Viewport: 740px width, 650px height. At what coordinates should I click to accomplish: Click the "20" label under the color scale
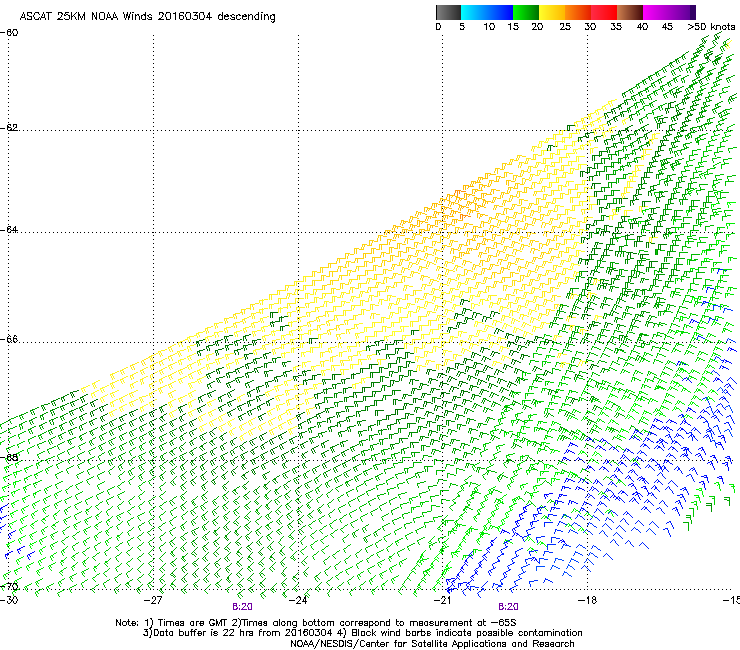coord(537,27)
